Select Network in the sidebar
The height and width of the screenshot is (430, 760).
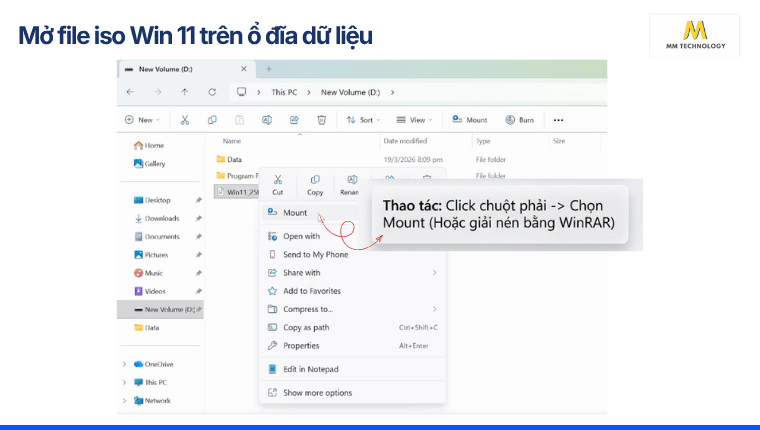click(x=152, y=400)
